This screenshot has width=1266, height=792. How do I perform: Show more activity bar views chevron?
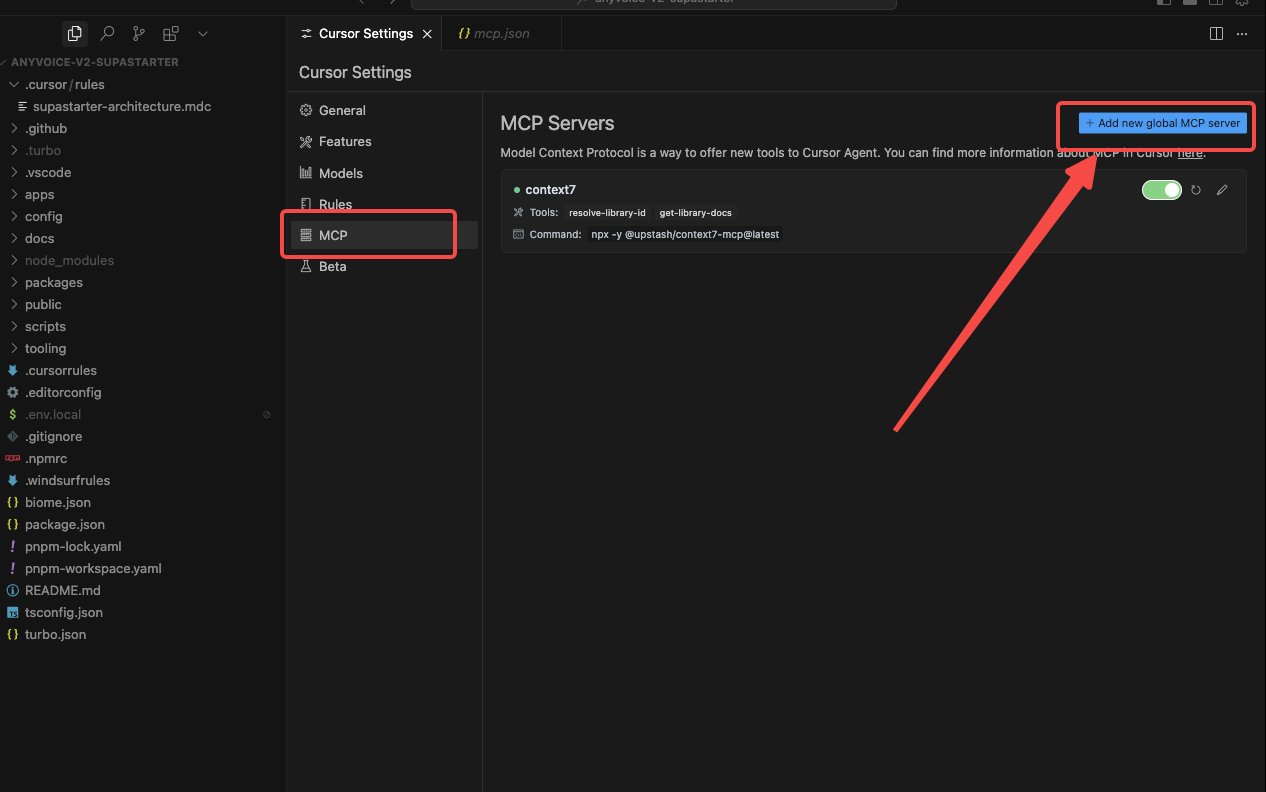pyautogui.click(x=203, y=34)
